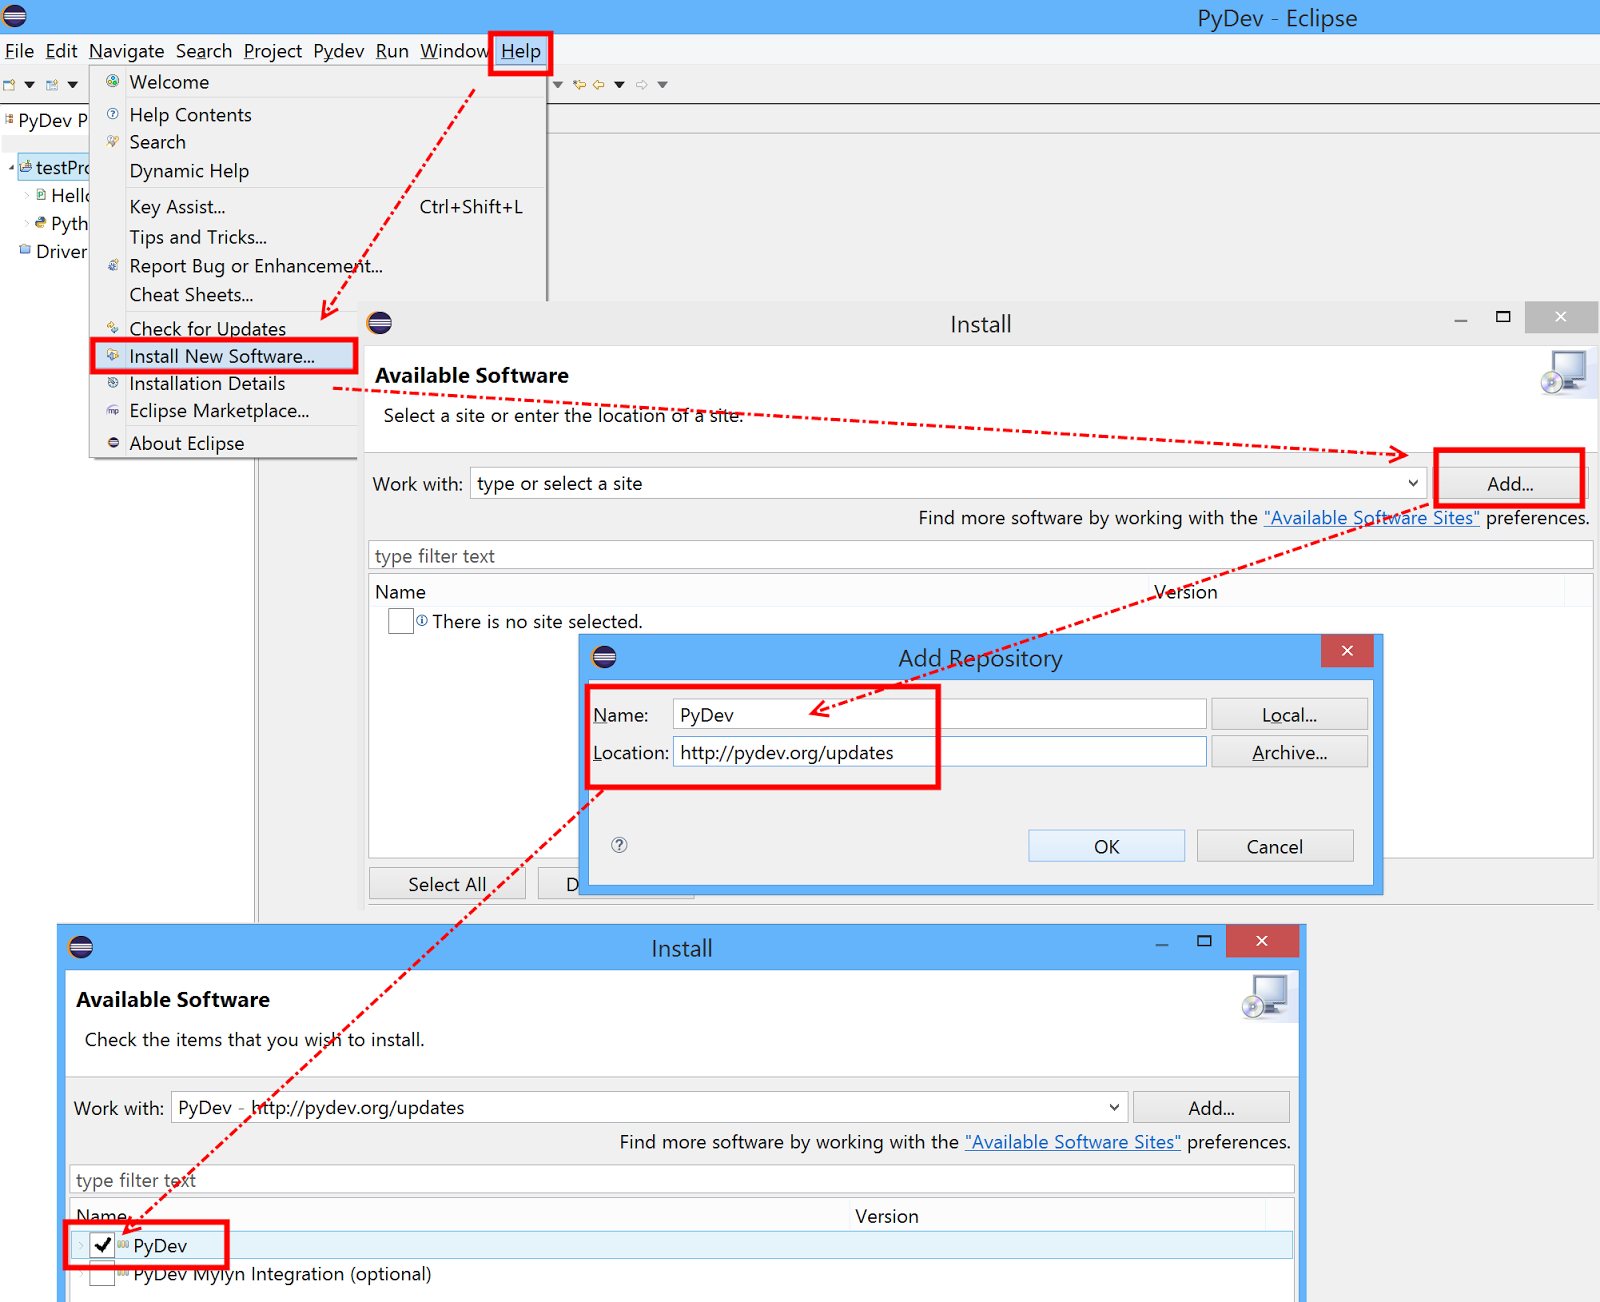Image resolution: width=1600 pixels, height=1302 pixels.
Task: Open the Pydev menu
Action: point(338,51)
